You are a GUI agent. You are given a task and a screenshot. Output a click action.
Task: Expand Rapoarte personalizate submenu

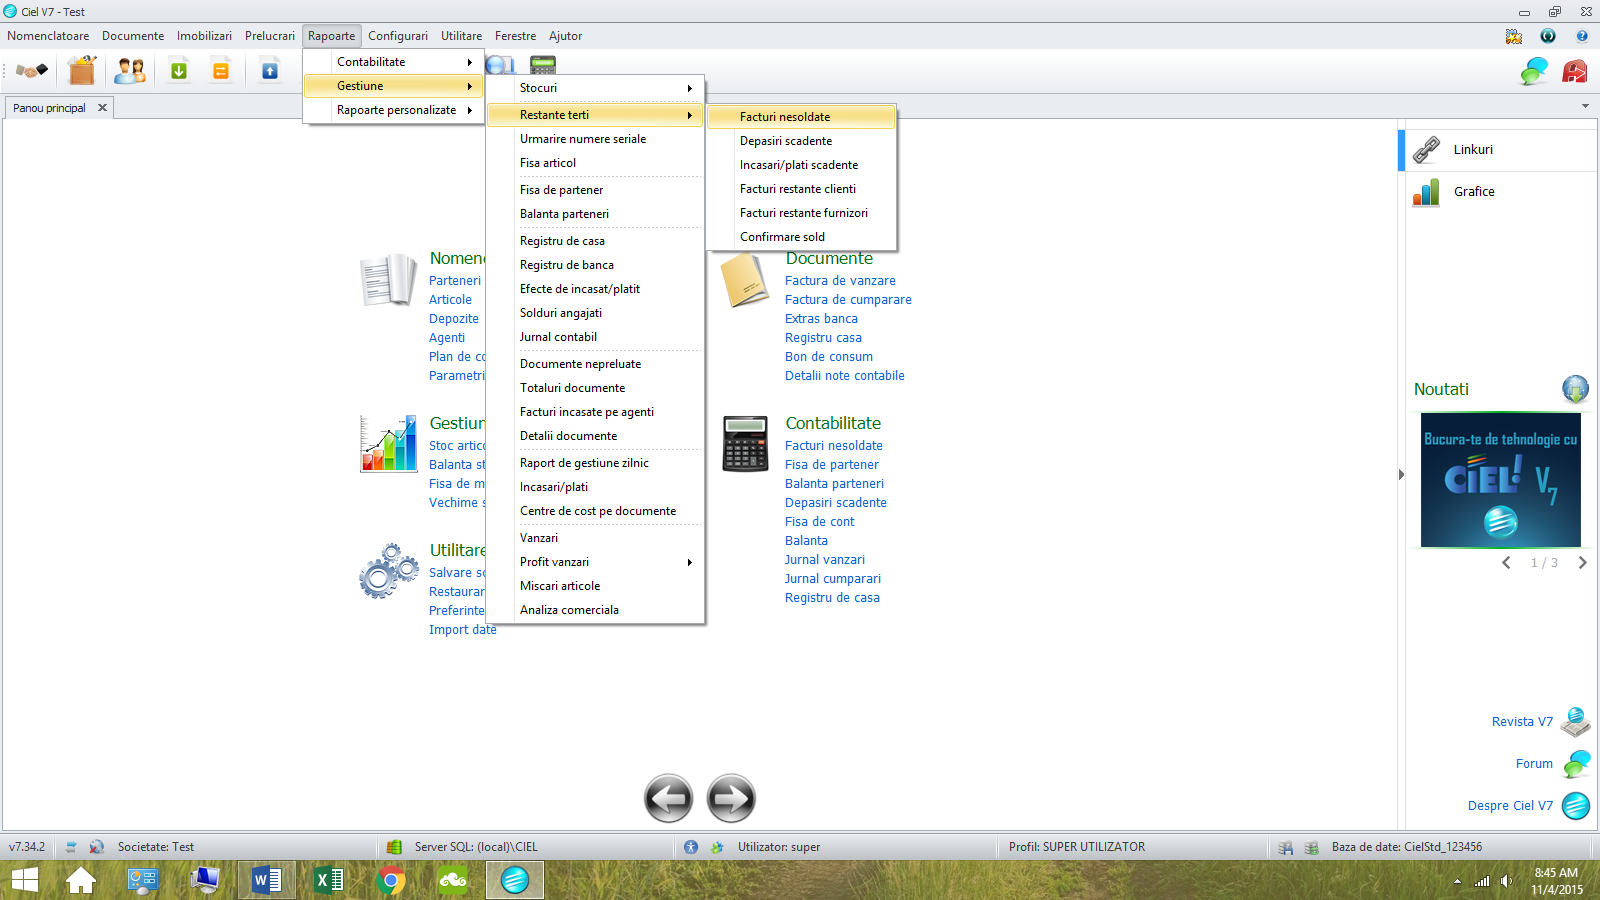point(469,110)
